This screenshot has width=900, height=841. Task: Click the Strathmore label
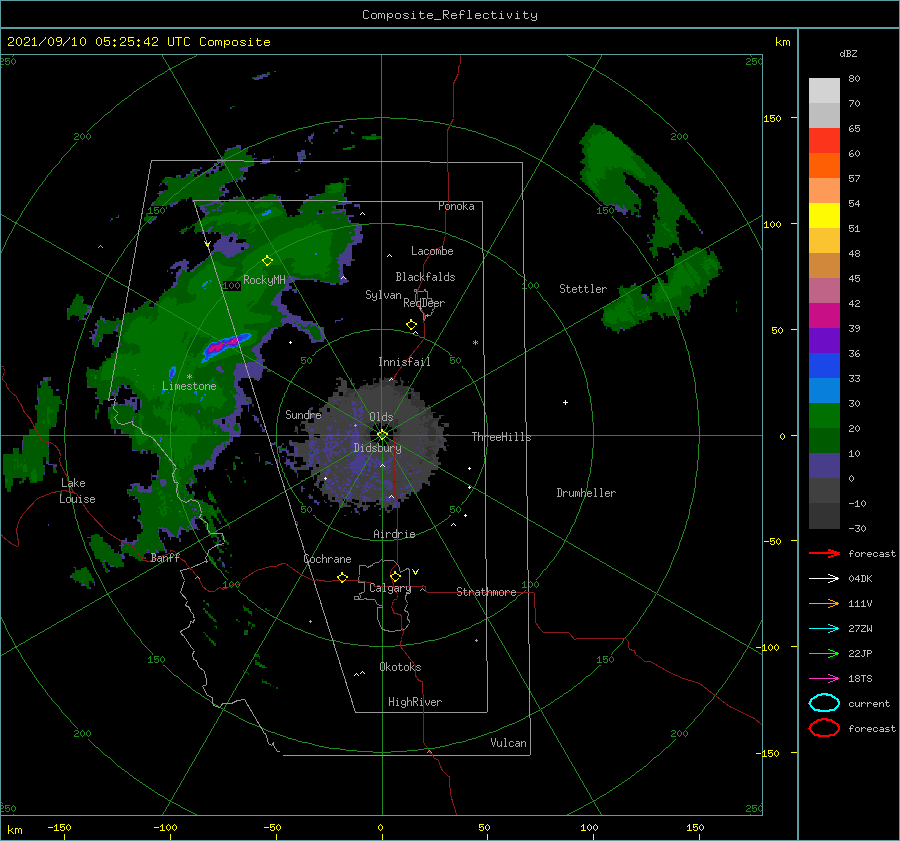[486, 592]
